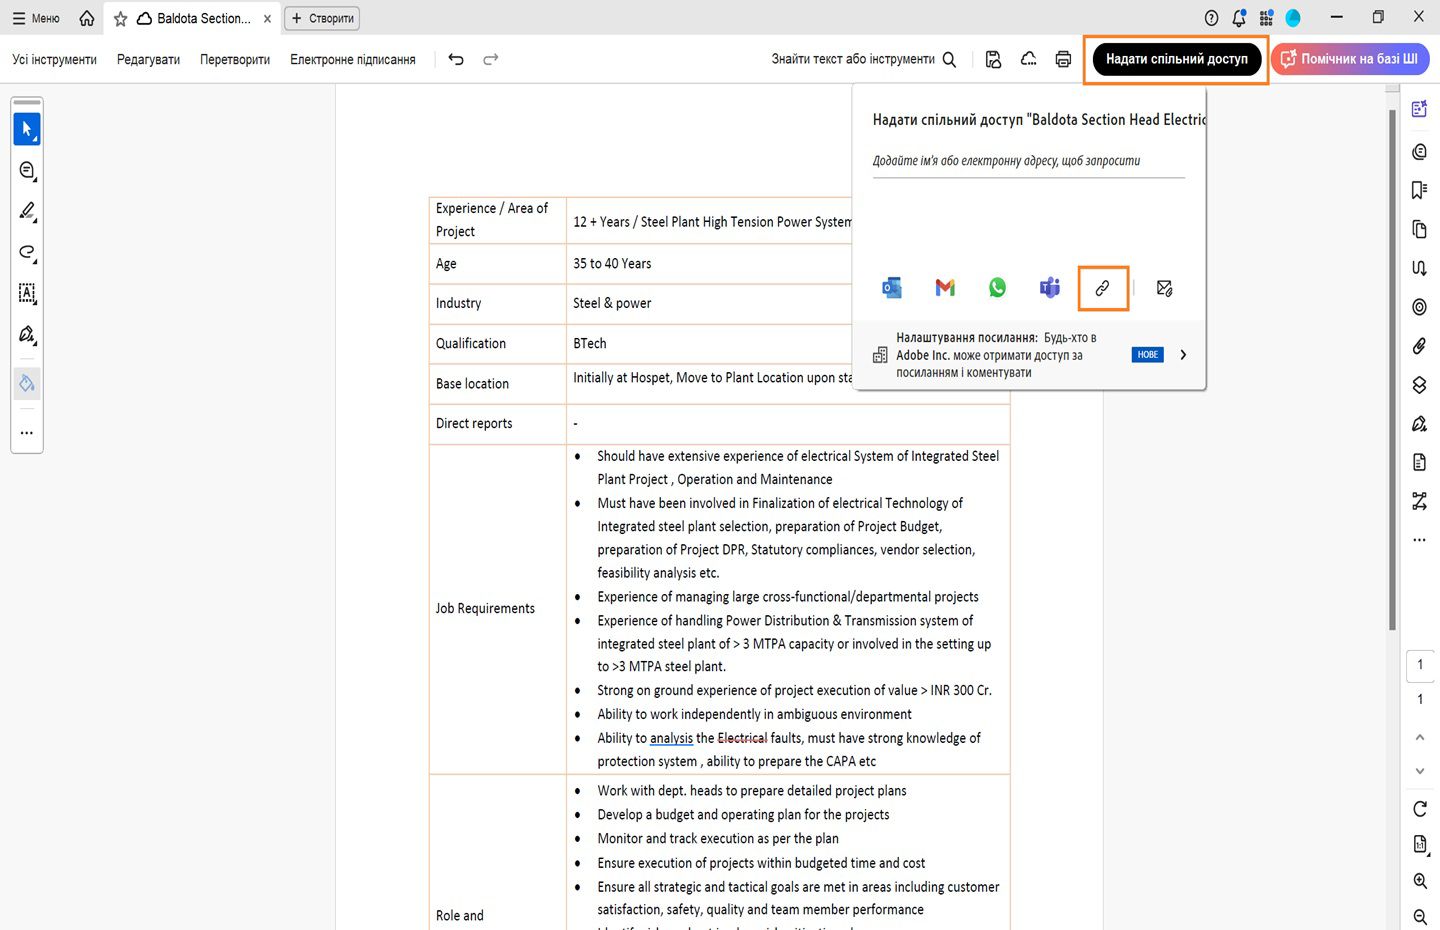Screen dimensions: 1440x930
Task: Close the Baldota Section tab
Action: pyautogui.click(x=267, y=19)
